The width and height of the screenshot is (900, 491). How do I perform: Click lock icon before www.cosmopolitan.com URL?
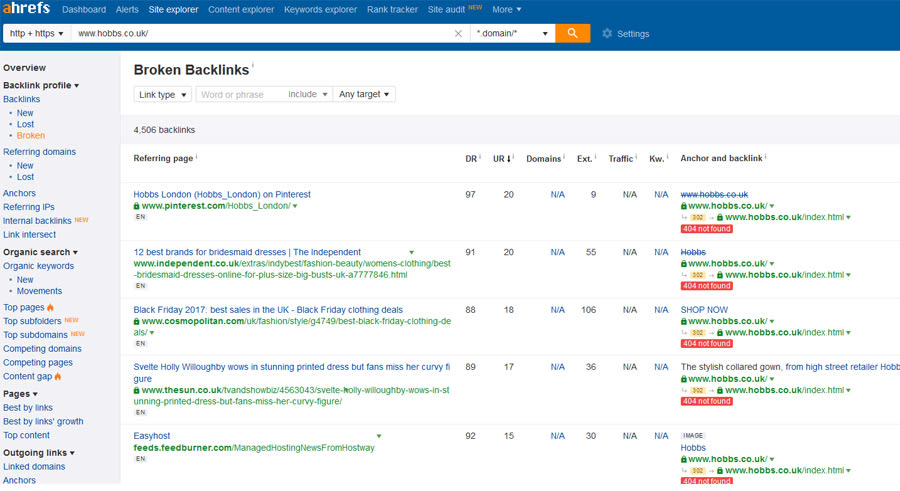137,321
